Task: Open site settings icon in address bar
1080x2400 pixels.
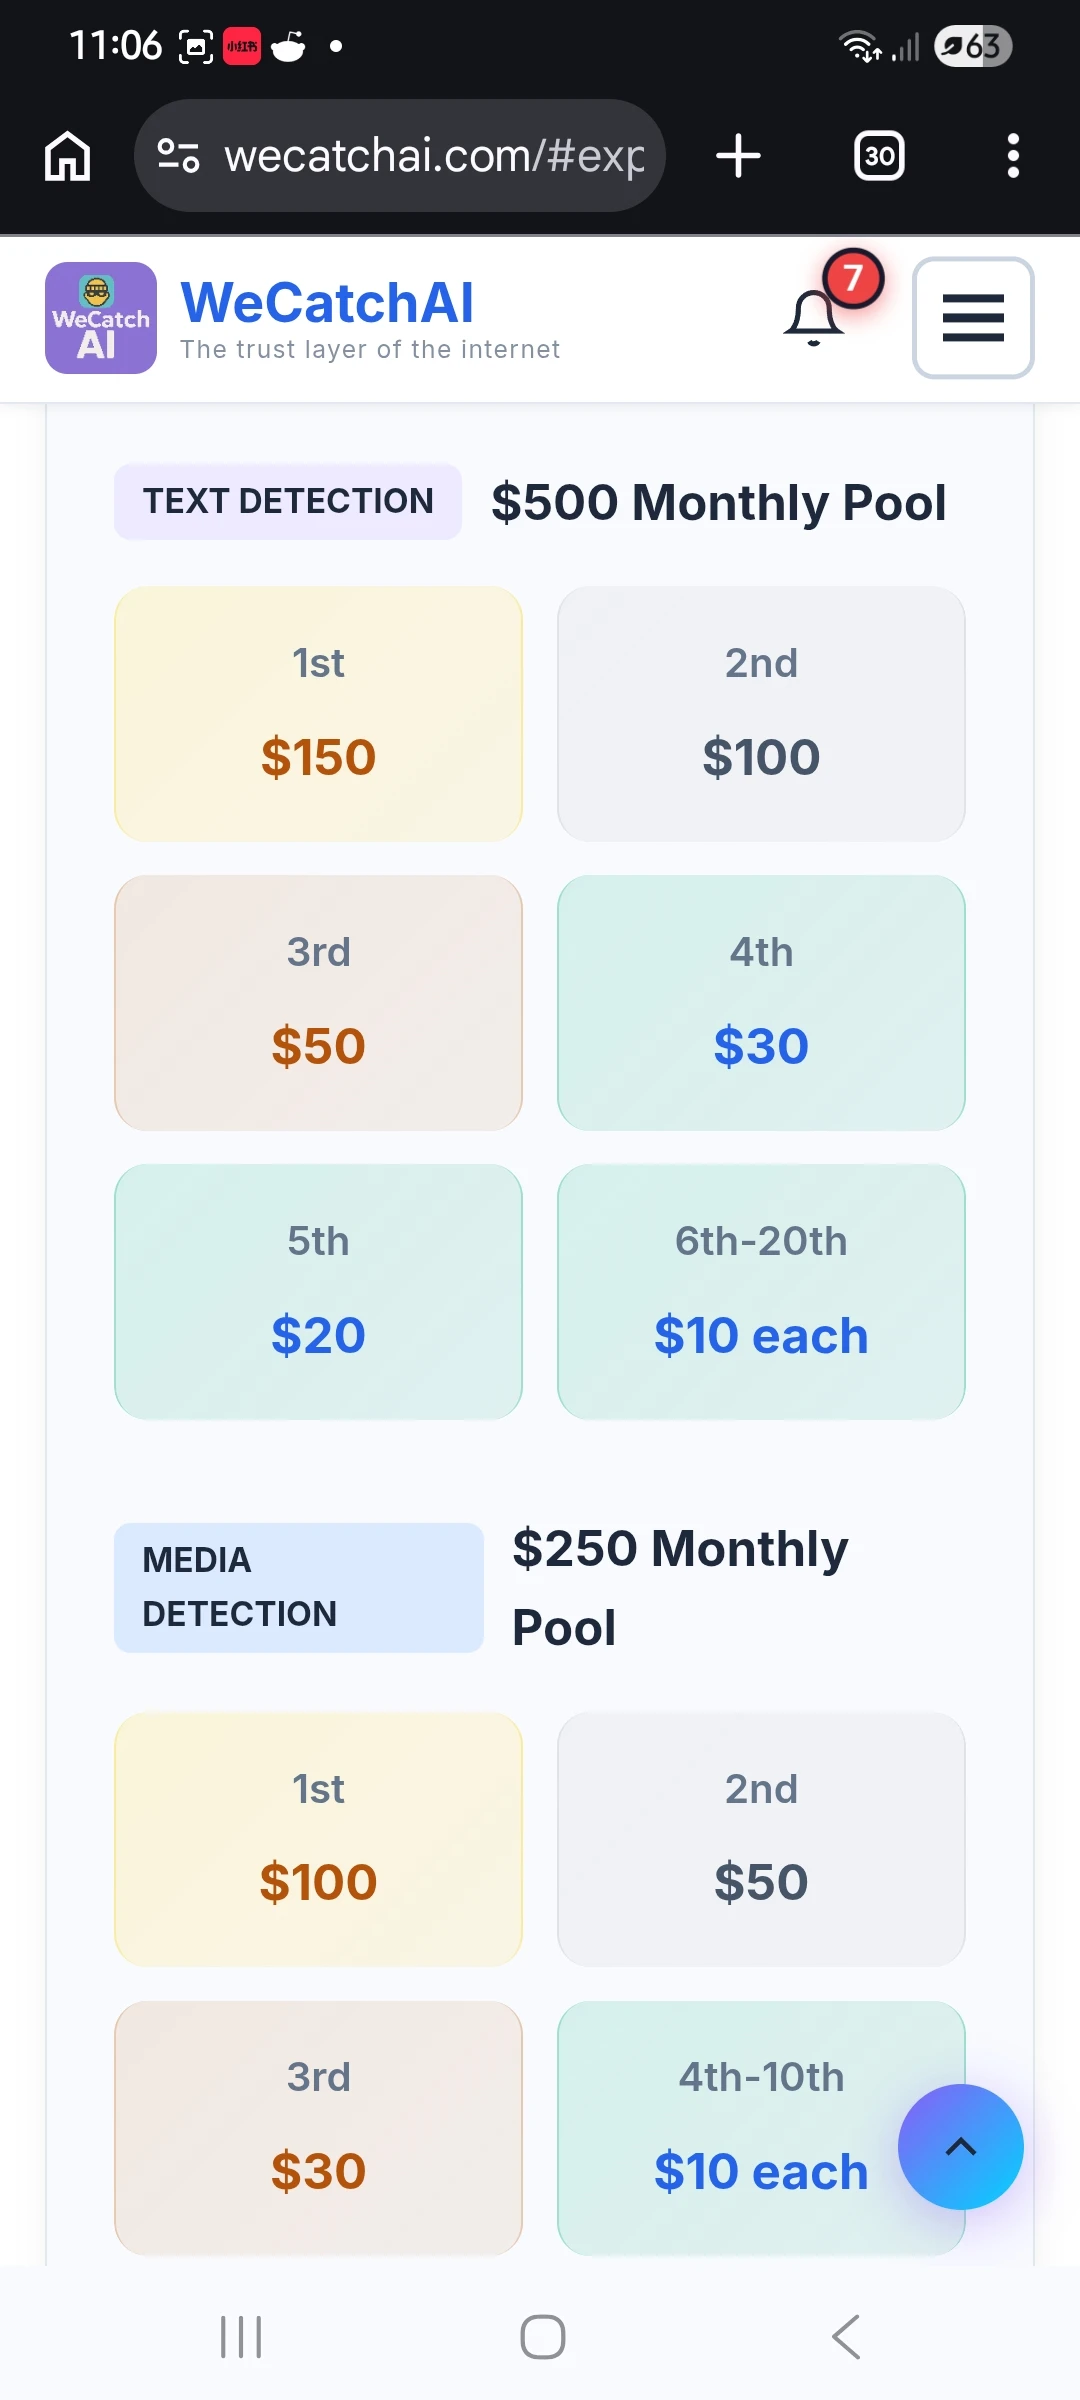Action: coord(179,156)
